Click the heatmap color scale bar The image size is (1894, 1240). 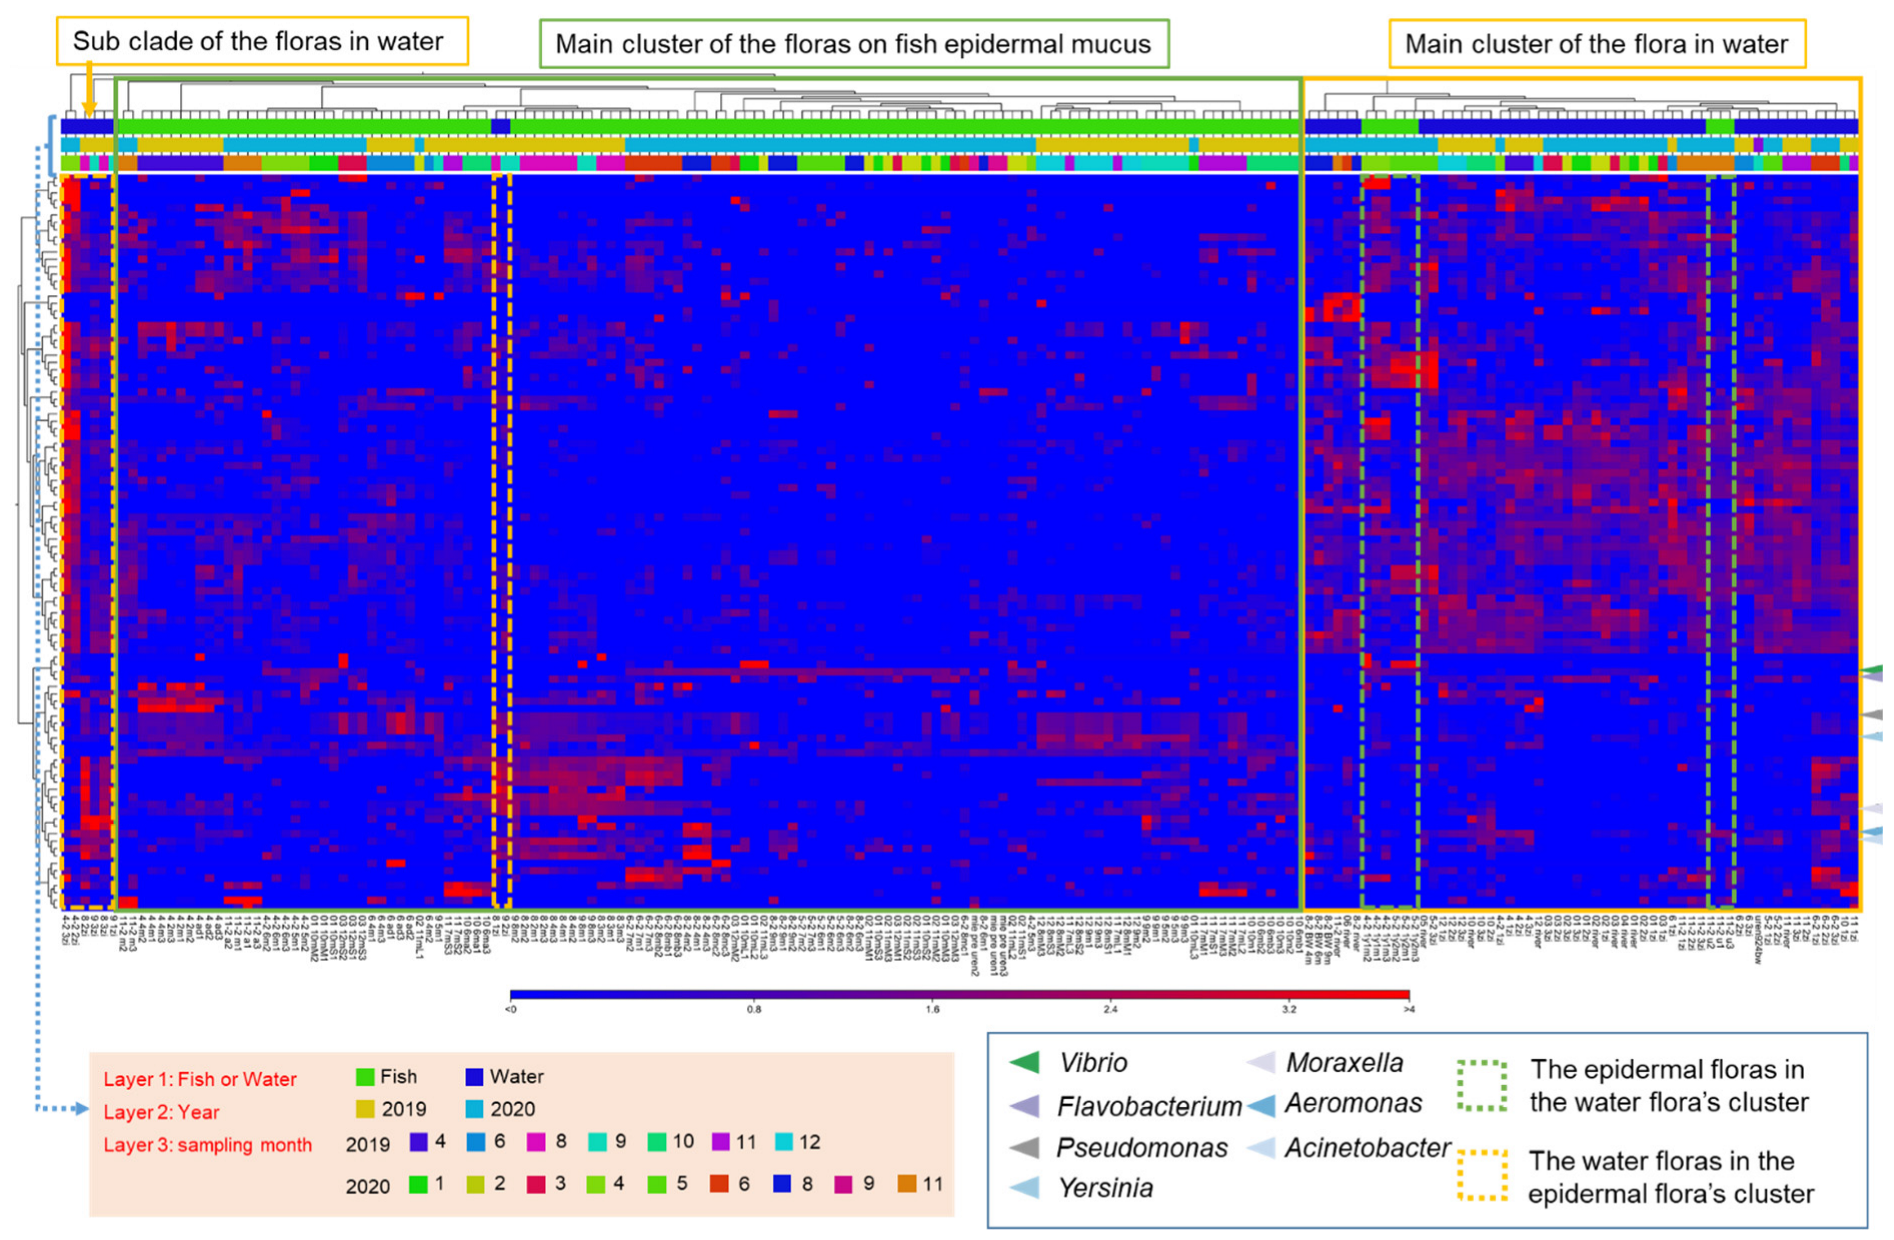pos(959,995)
